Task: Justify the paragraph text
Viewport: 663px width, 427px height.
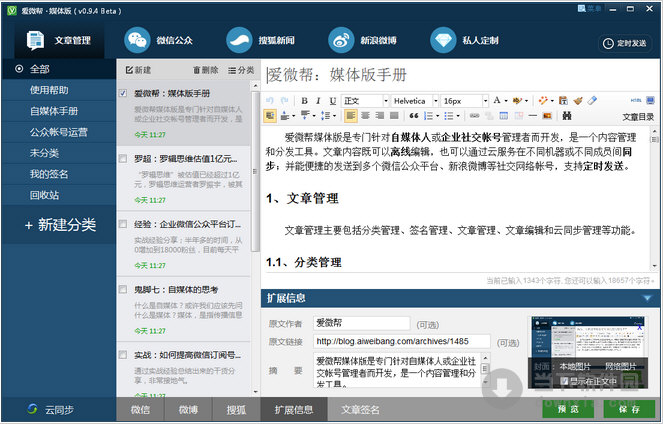Action: point(394,115)
